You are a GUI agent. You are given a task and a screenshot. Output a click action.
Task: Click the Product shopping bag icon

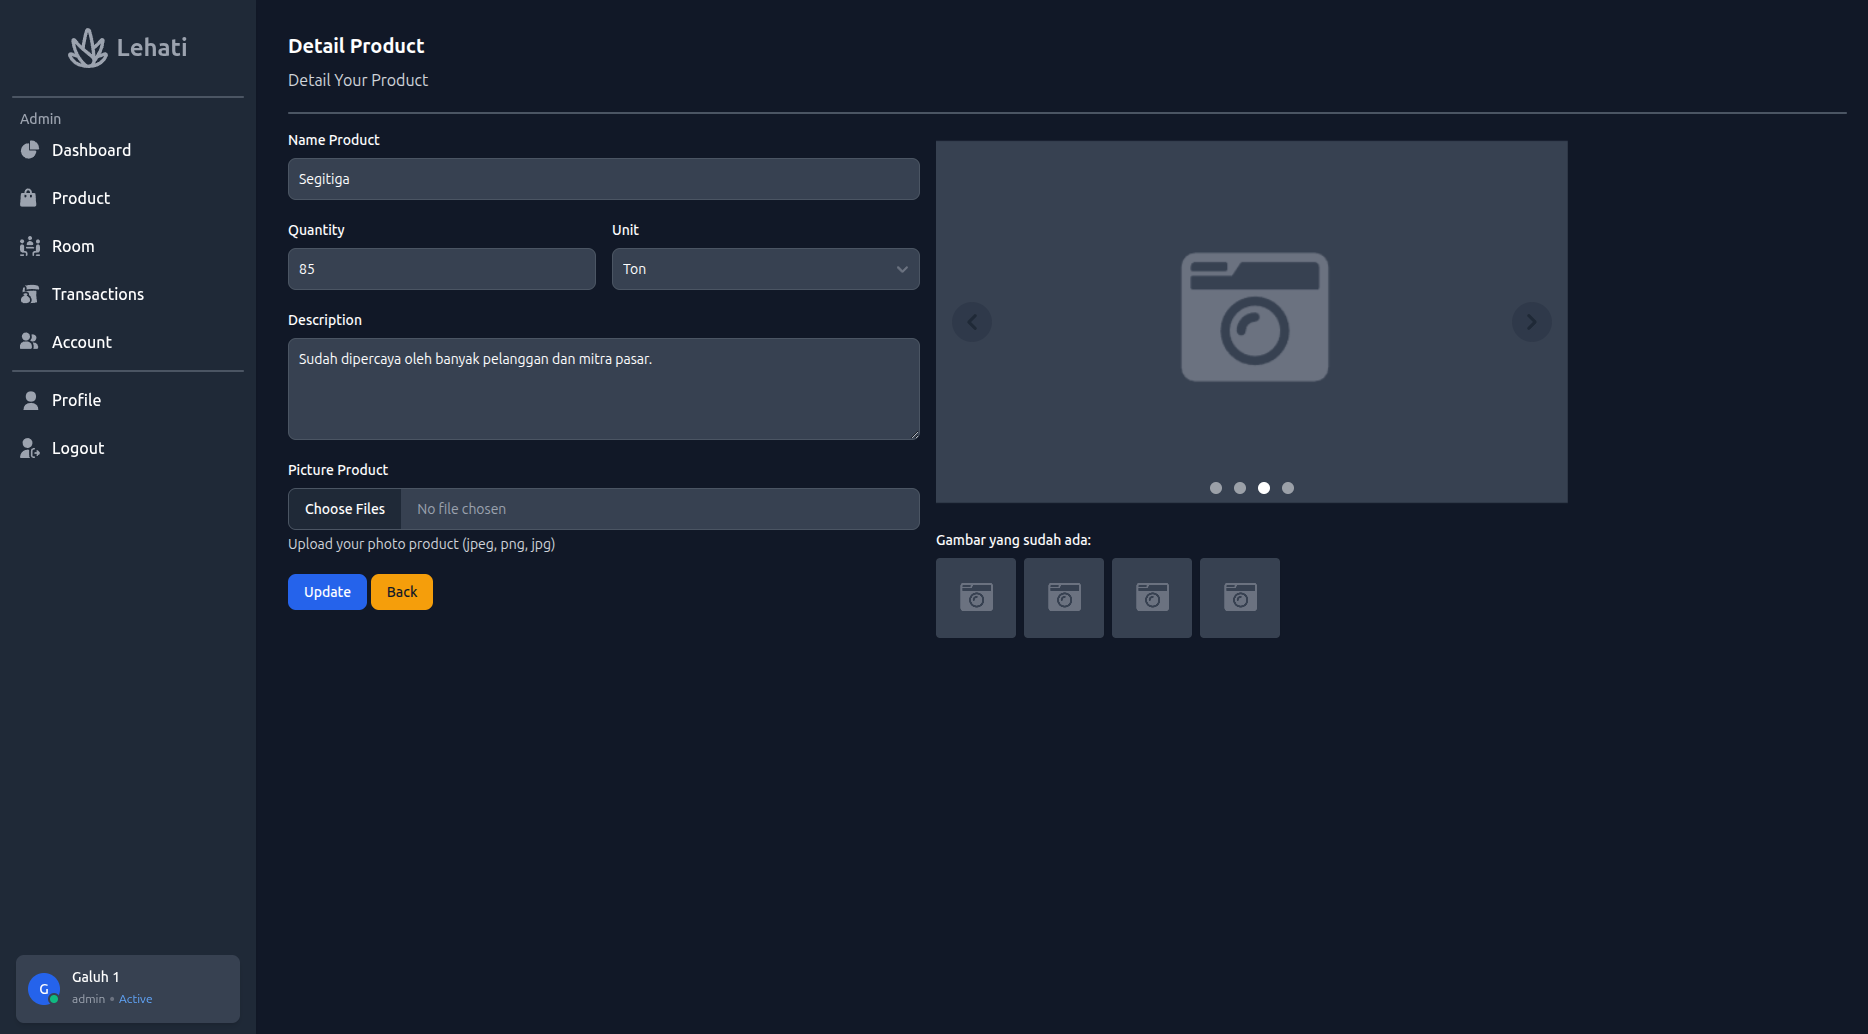point(29,198)
